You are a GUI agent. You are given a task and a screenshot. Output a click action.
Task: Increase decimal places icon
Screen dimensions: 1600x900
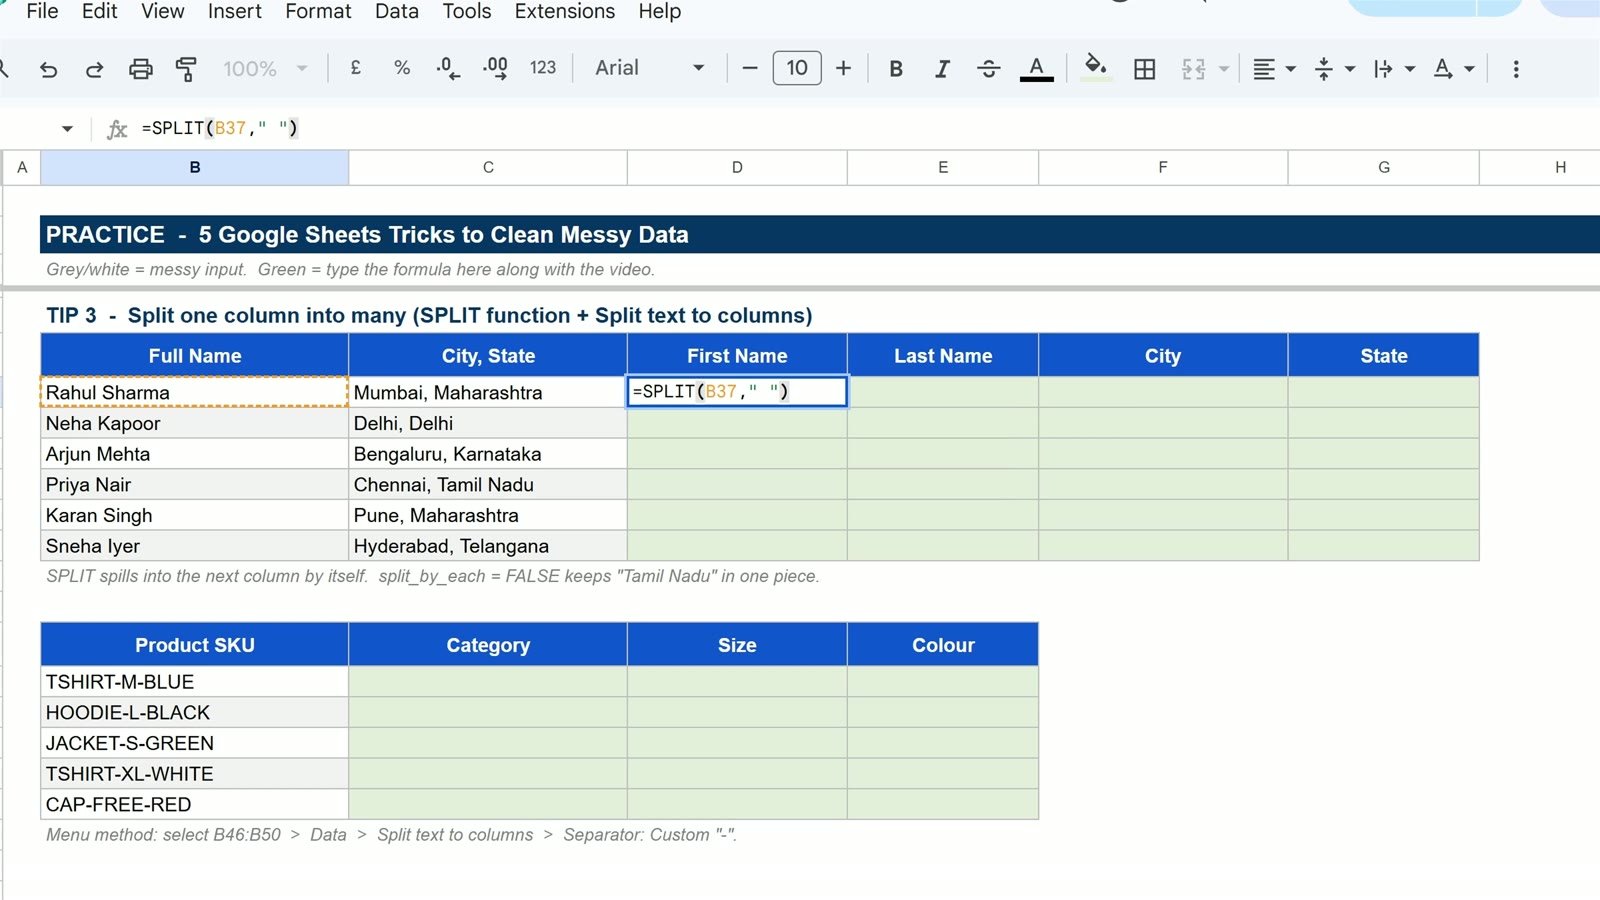tap(495, 68)
